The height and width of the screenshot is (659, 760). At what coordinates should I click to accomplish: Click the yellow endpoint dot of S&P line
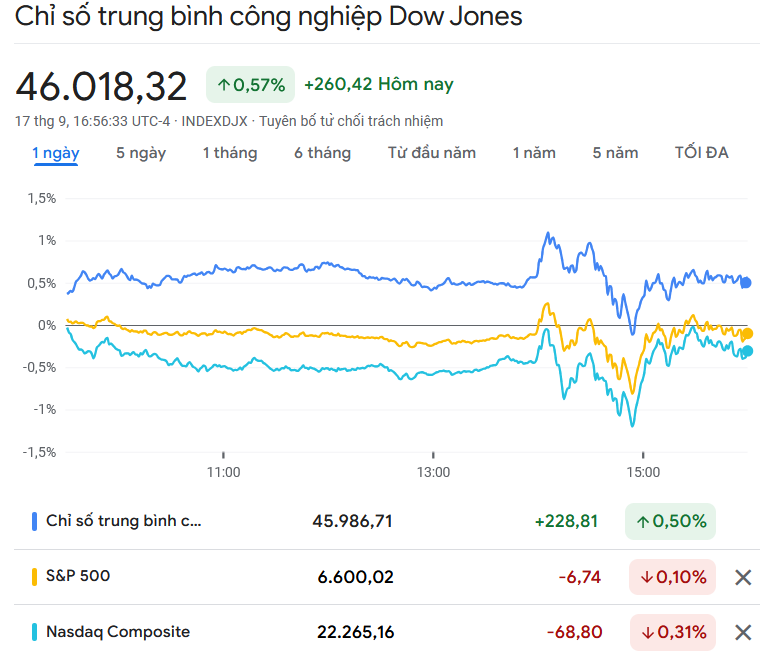coord(747,334)
